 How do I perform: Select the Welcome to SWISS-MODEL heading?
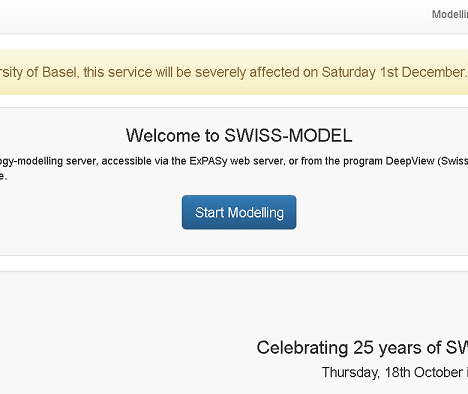coord(239,135)
